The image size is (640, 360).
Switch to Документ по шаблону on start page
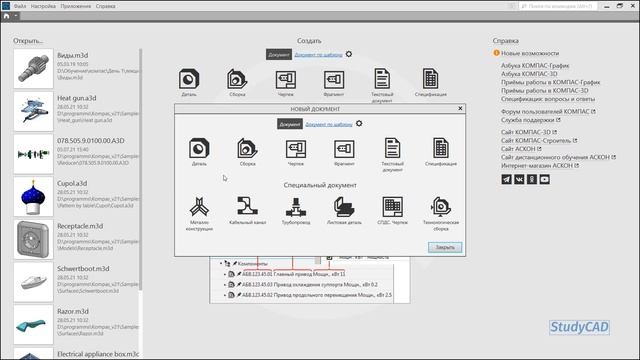pos(318,55)
